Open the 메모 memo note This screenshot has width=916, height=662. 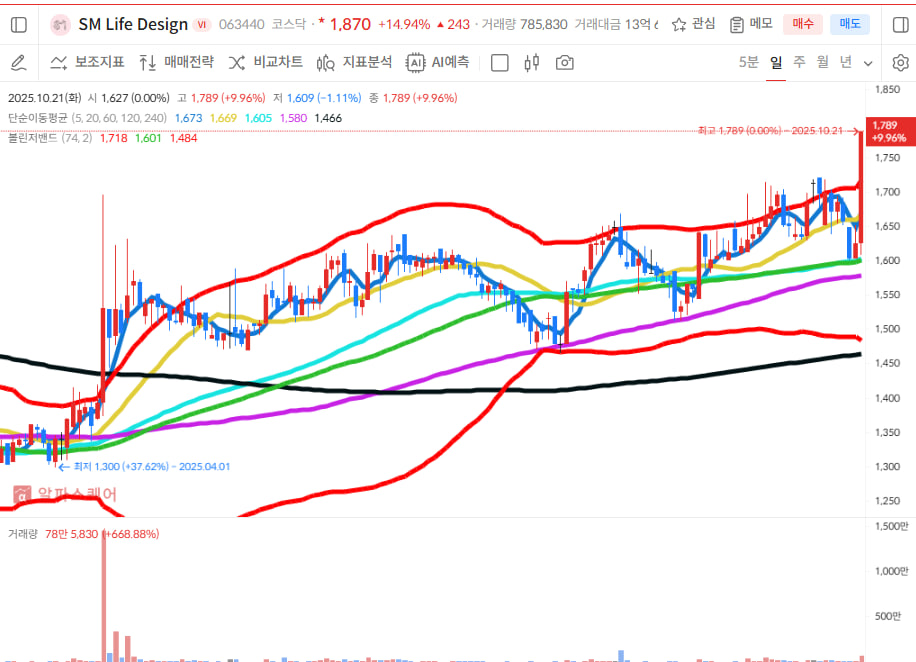[x=750, y=24]
